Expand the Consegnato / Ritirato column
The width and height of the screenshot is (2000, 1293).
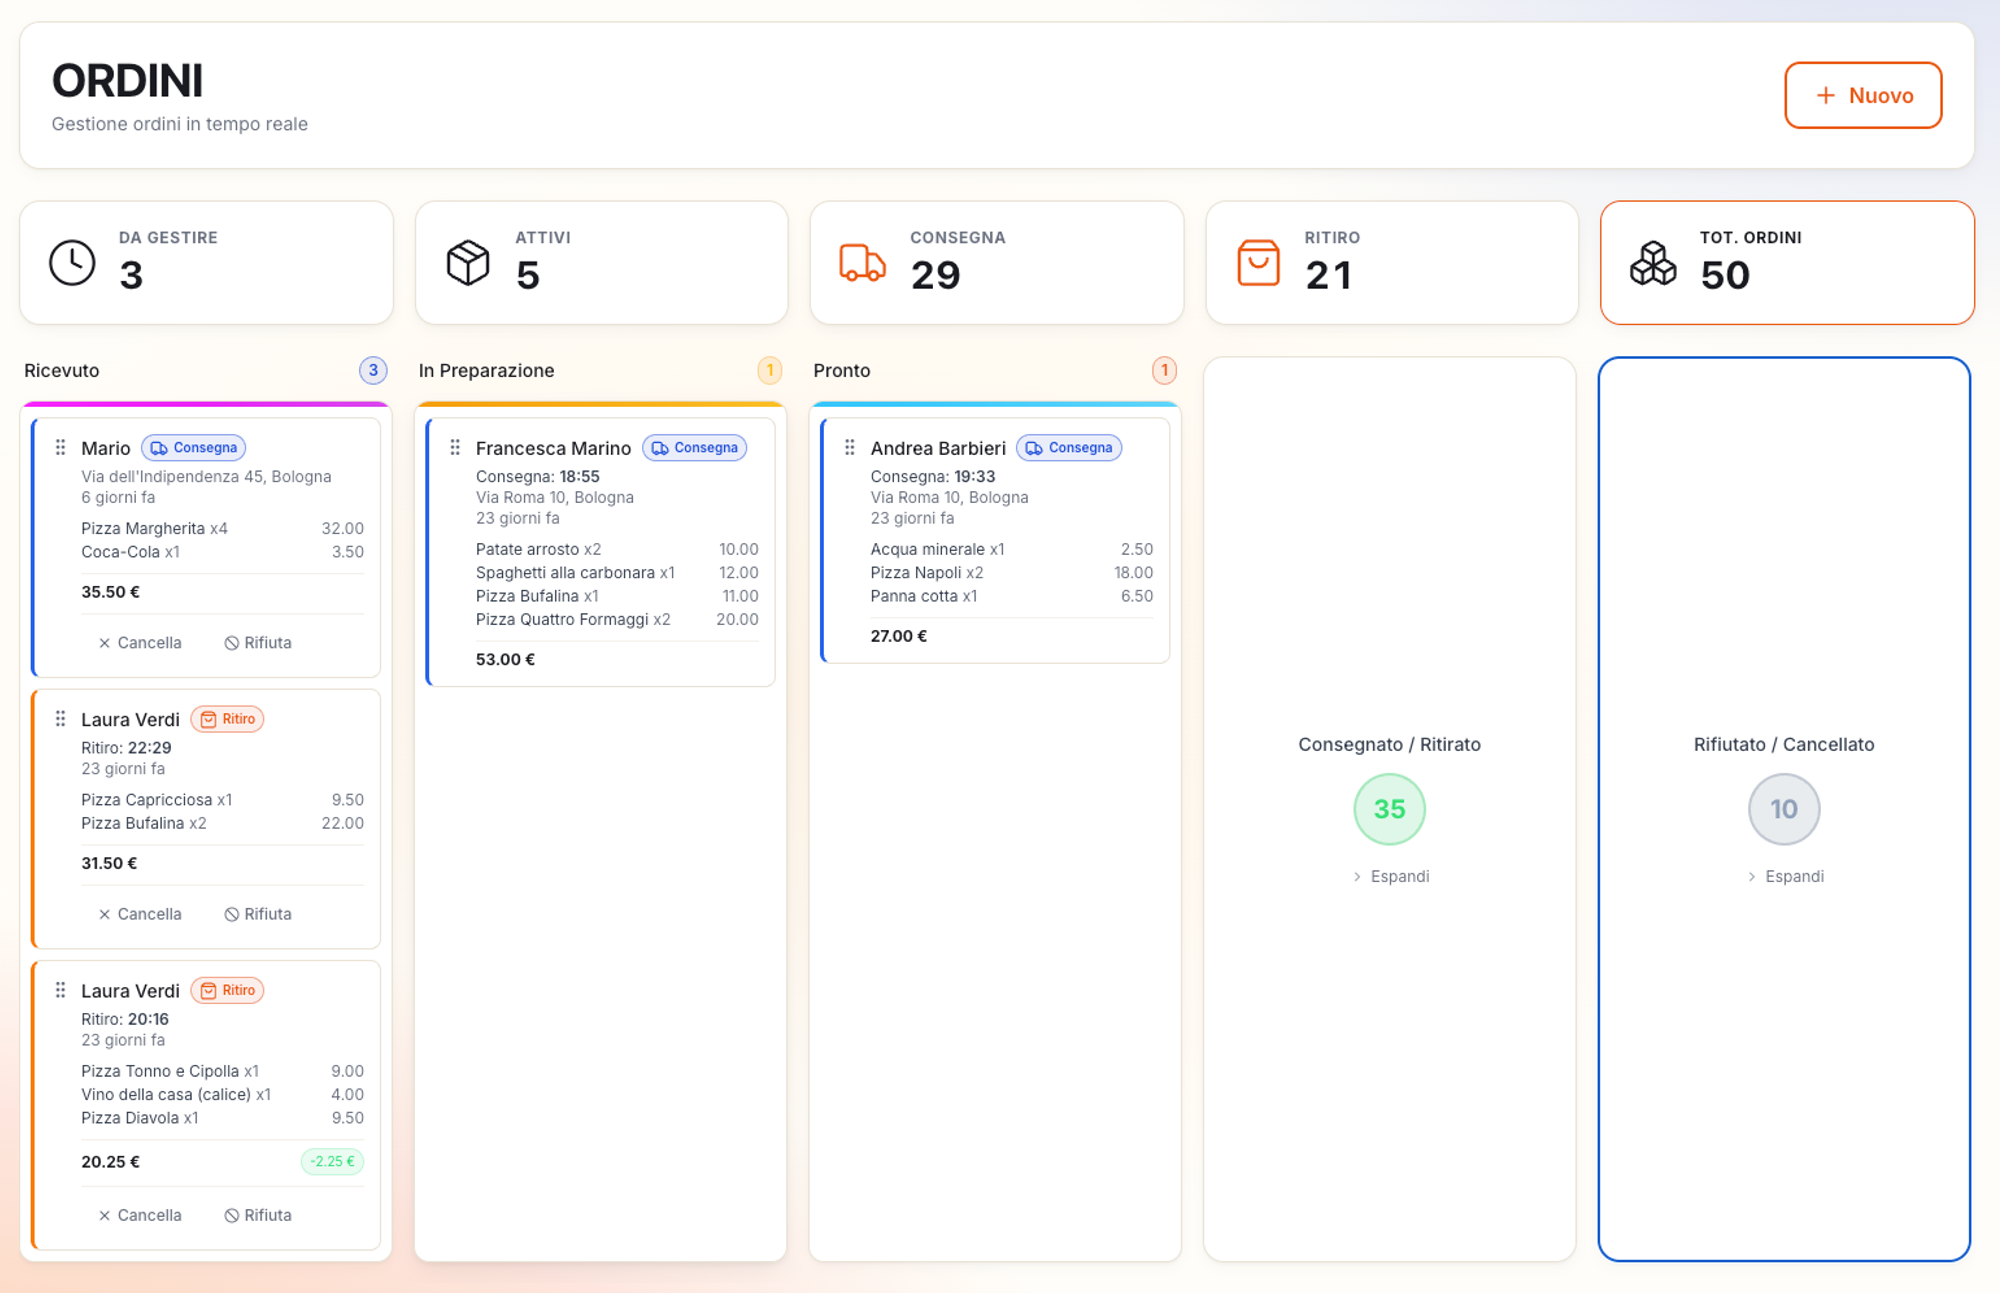pos(1390,876)
